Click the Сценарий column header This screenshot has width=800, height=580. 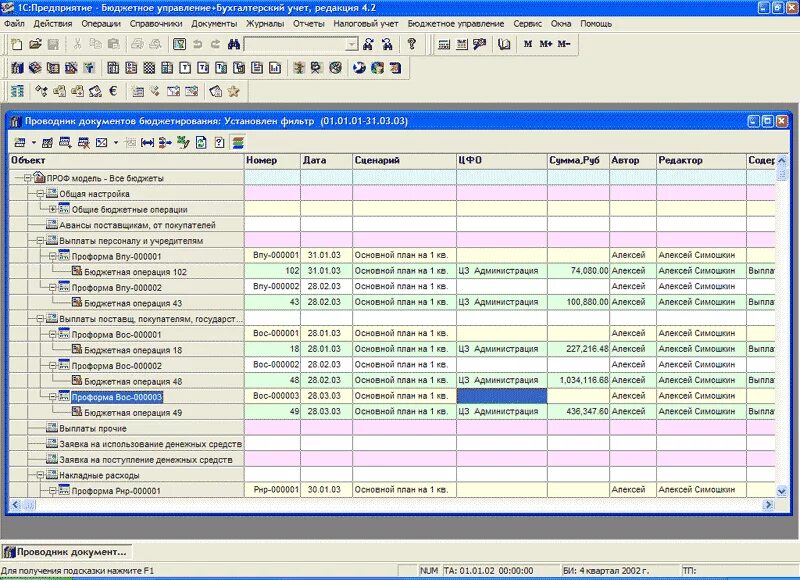[x=404, y=161]
